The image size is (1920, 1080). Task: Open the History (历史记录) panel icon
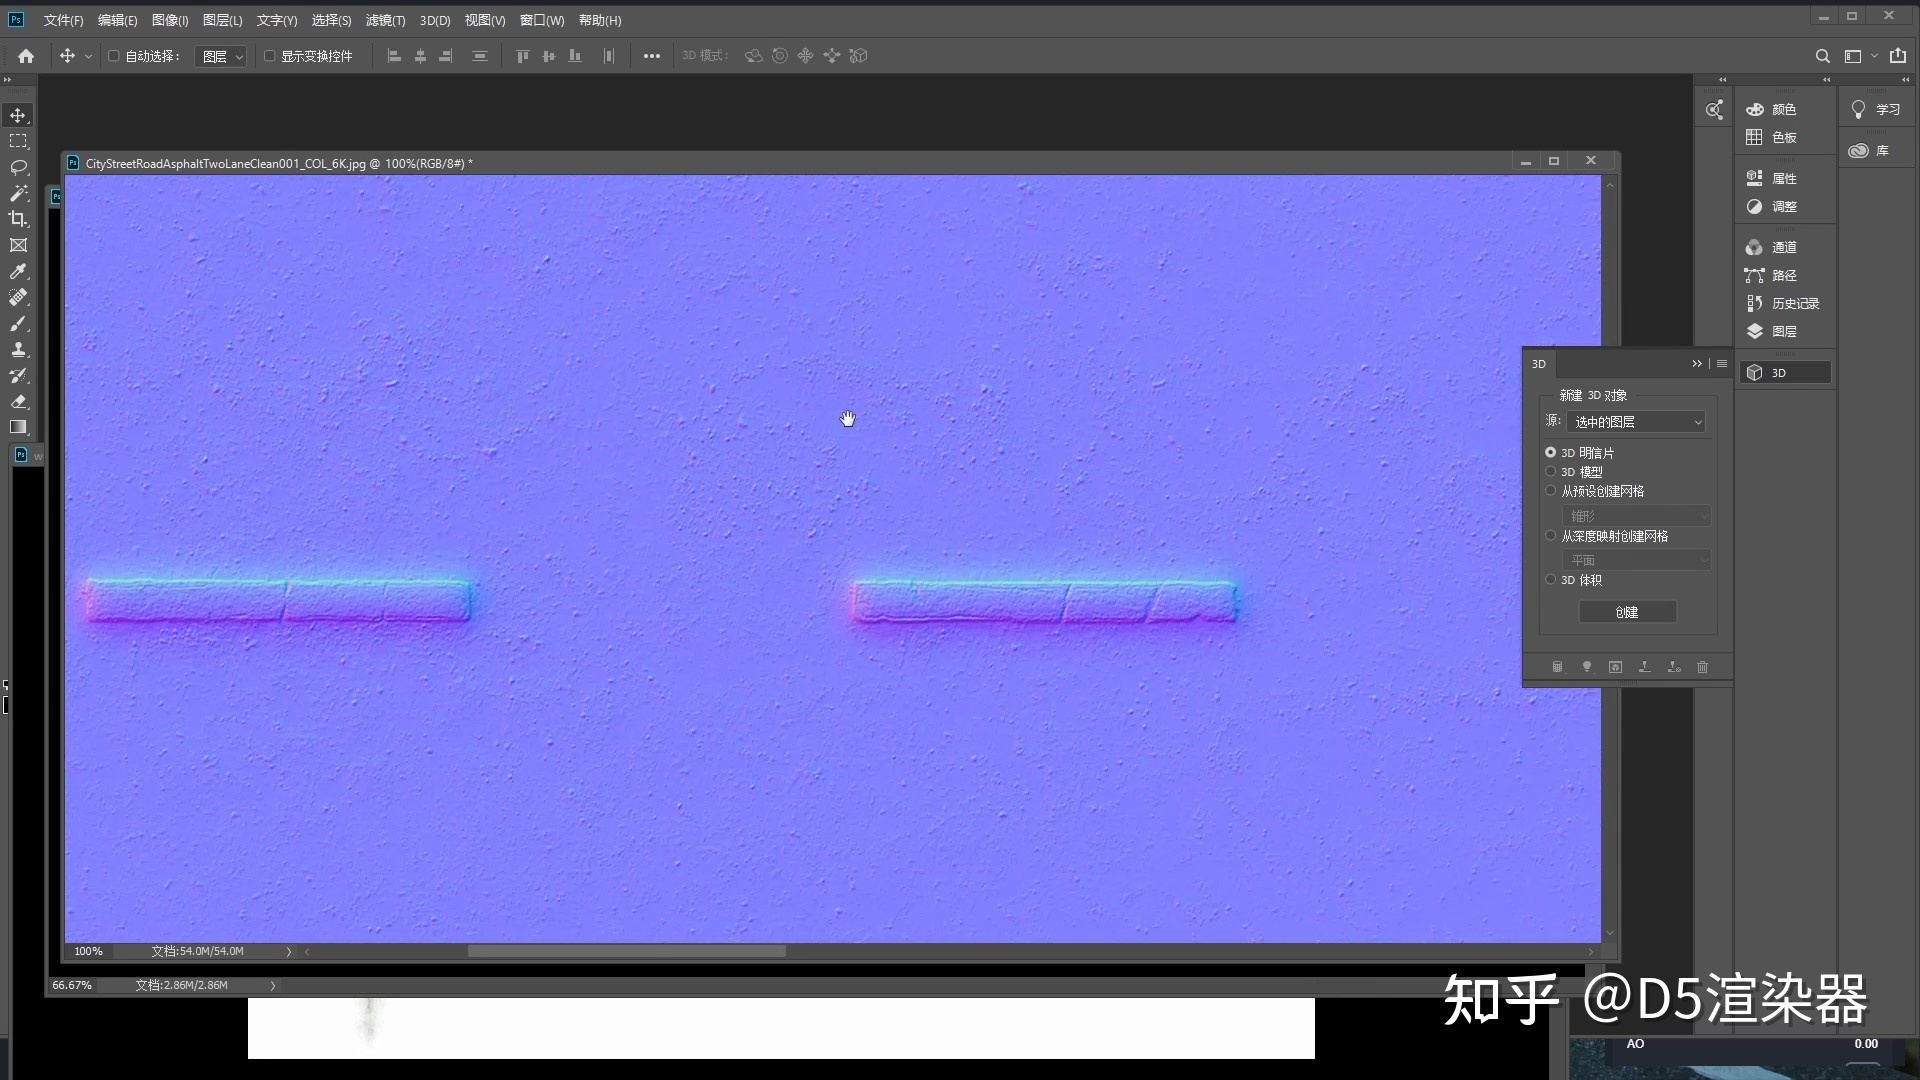[x=1755, y=303]
